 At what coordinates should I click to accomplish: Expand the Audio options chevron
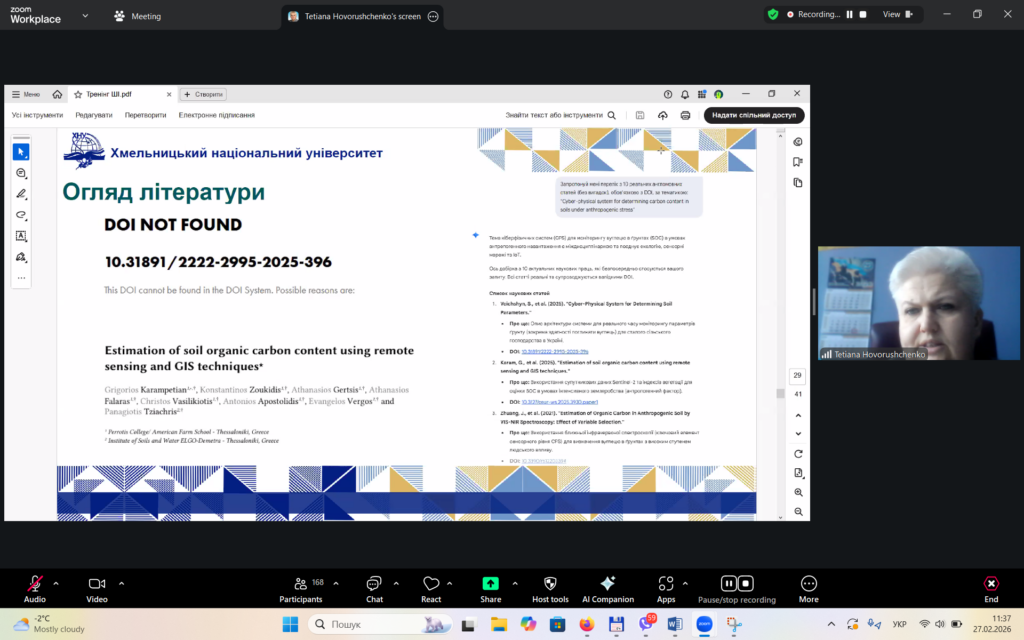point(56,583)
